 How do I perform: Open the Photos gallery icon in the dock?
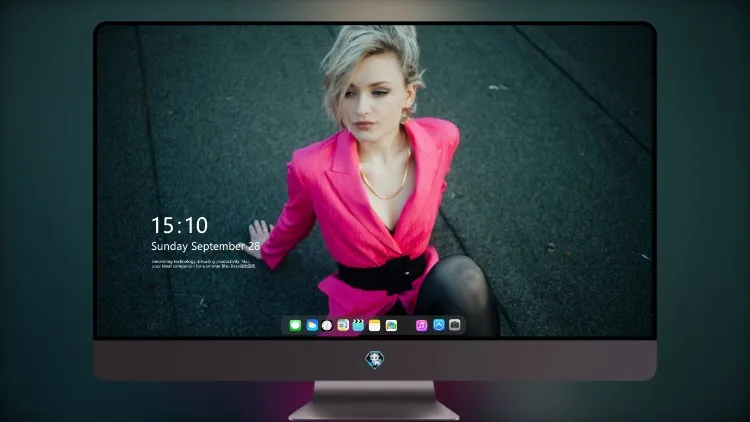click(391, 325)
